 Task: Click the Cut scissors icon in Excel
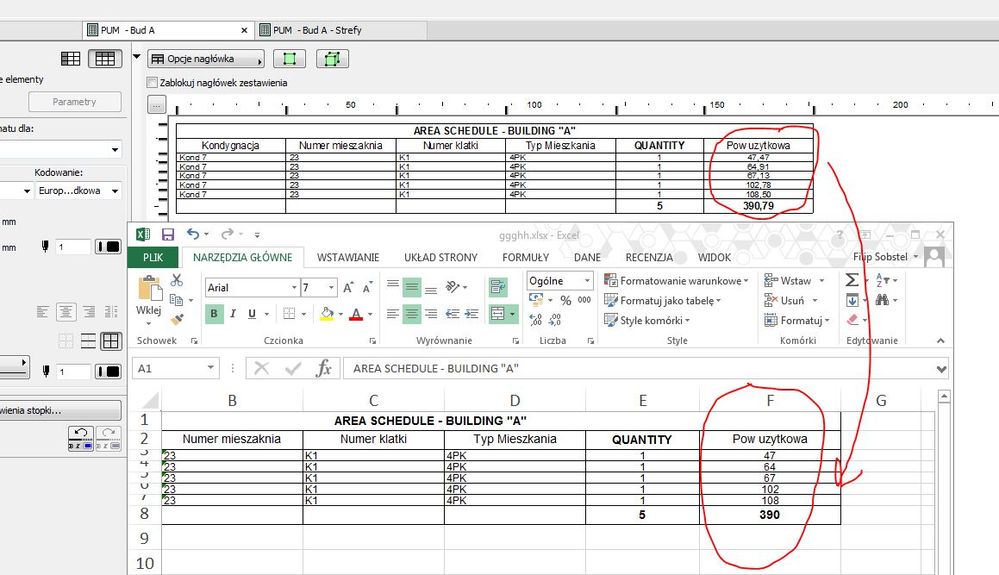point(176,280)
